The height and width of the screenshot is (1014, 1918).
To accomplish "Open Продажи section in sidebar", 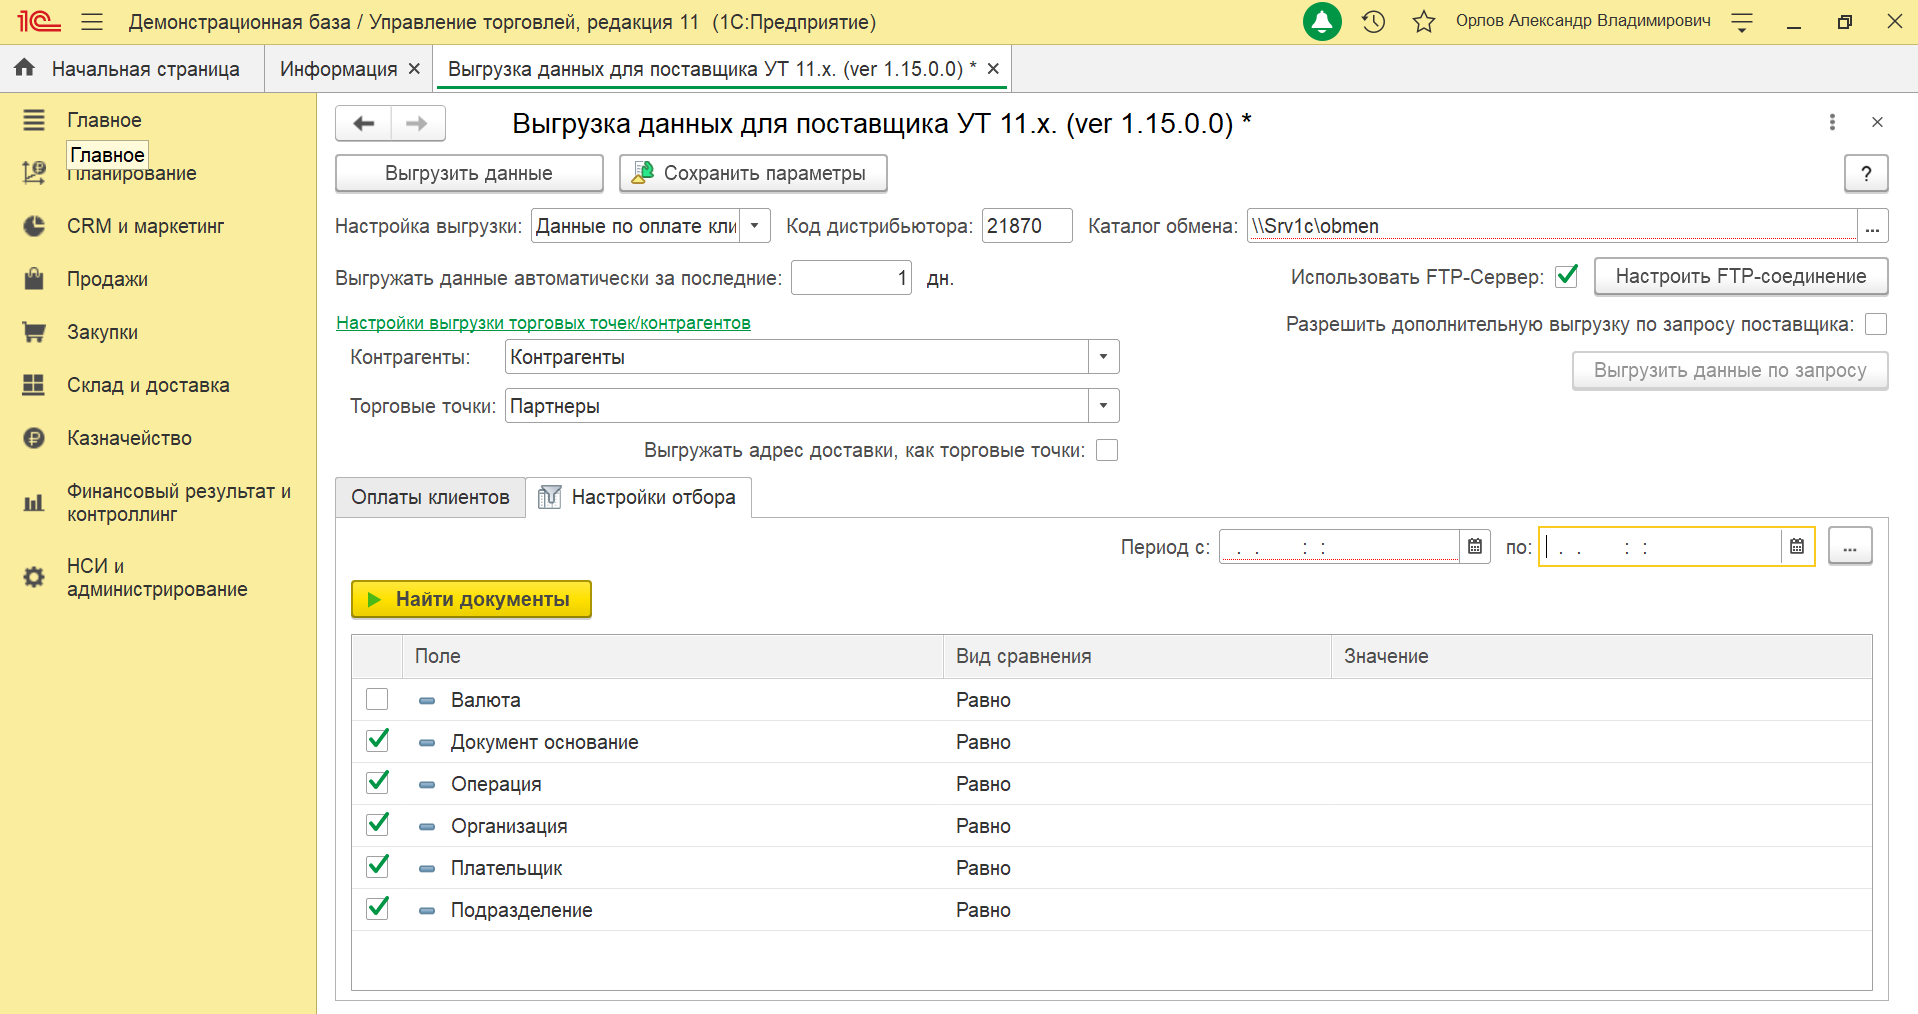I will click(x=107, y=279).
